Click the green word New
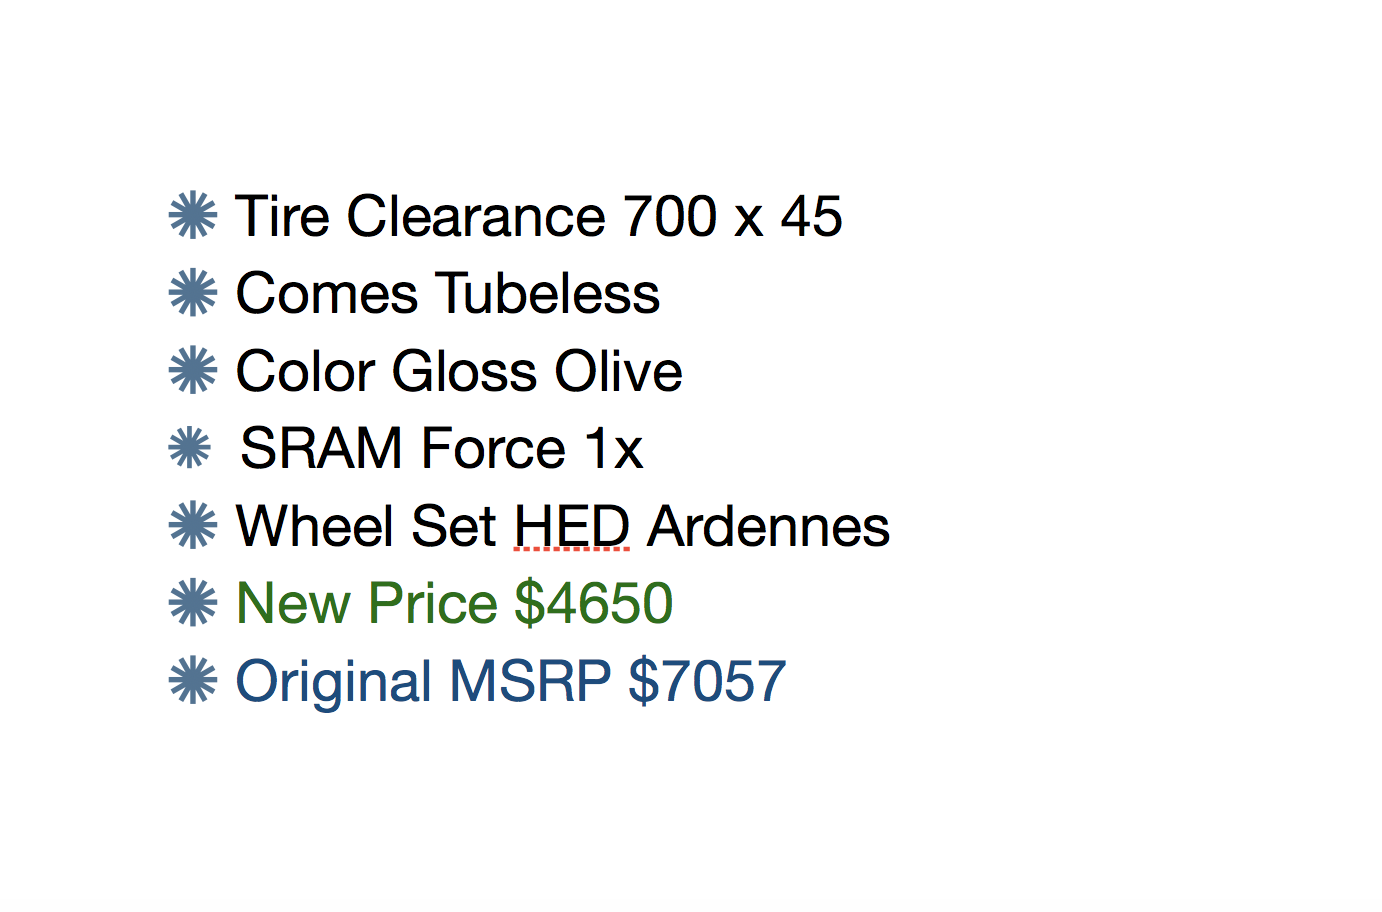The image size is (1382, 912). click(293, 604)
